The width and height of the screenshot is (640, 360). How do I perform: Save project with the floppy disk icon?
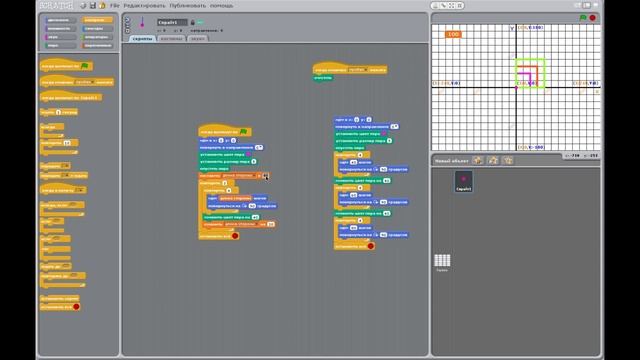[x=93, y=6]
